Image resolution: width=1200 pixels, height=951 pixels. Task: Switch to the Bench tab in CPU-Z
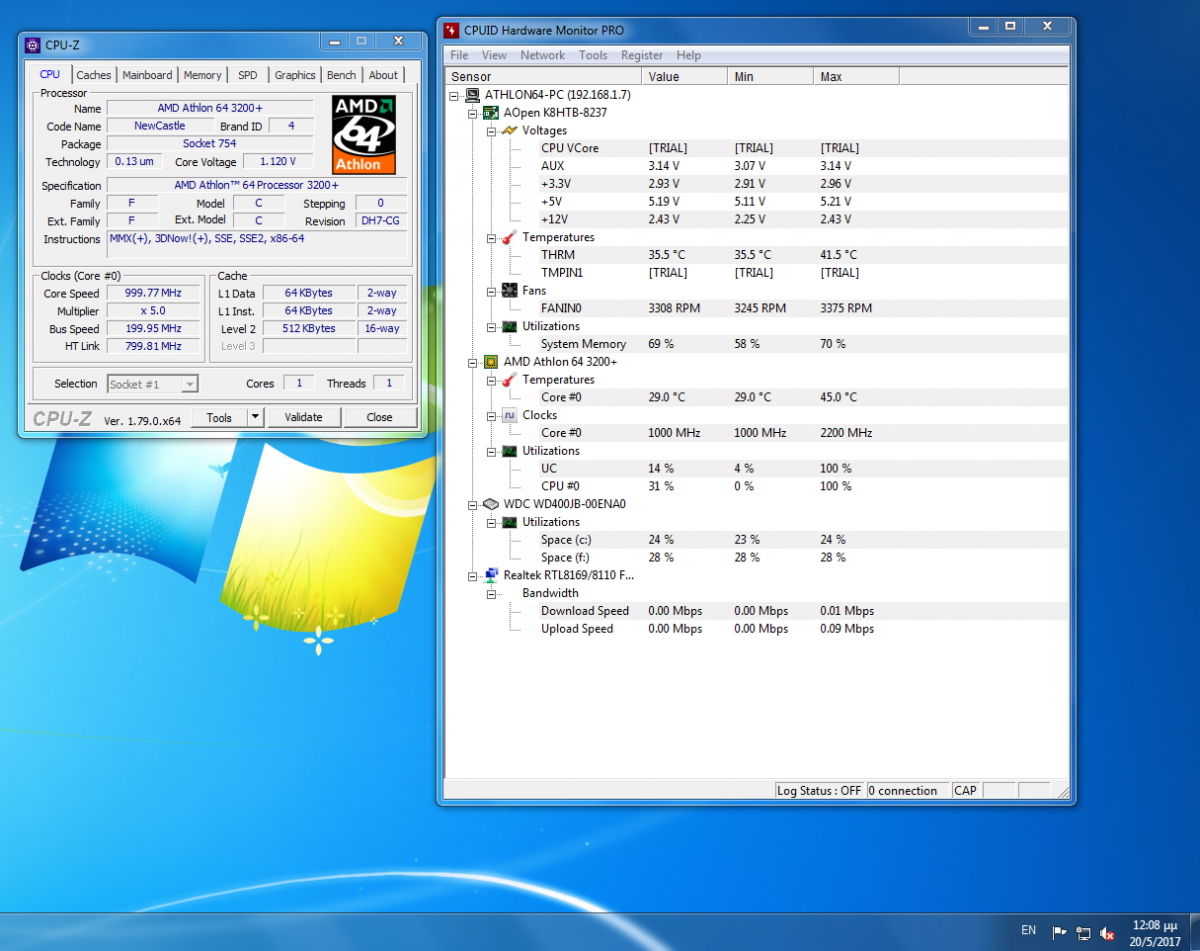coord(342,75)
